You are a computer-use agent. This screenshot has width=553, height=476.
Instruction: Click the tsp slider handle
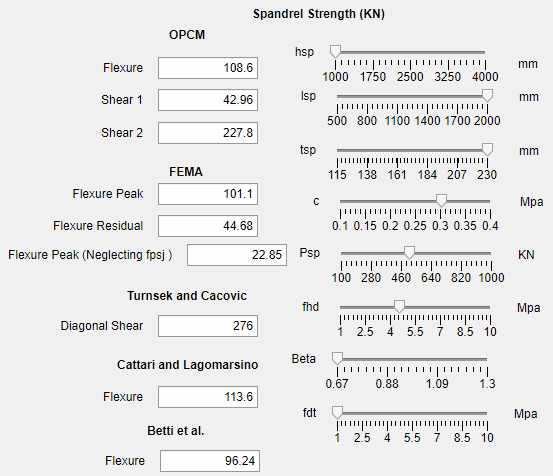487,149
